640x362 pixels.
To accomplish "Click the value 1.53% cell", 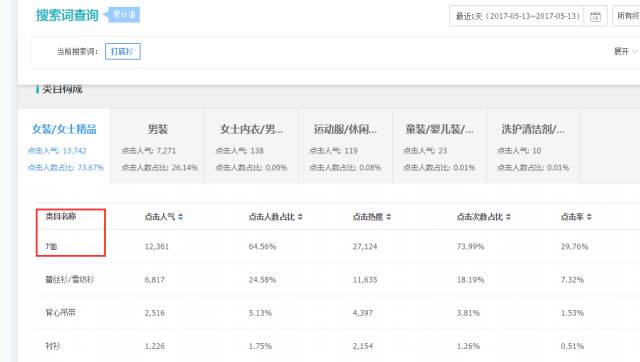I will 572,313.
